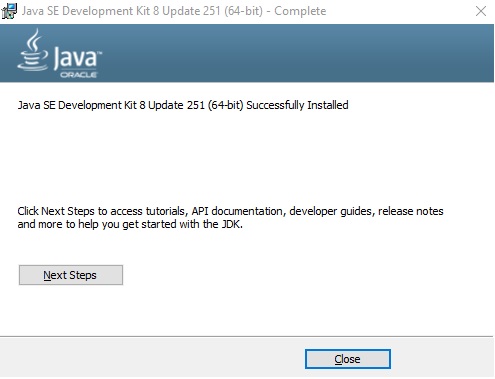The height and width of the screenshot is (379, 495).
Task: Click the Close button in the footer
Action: [347, 359]
